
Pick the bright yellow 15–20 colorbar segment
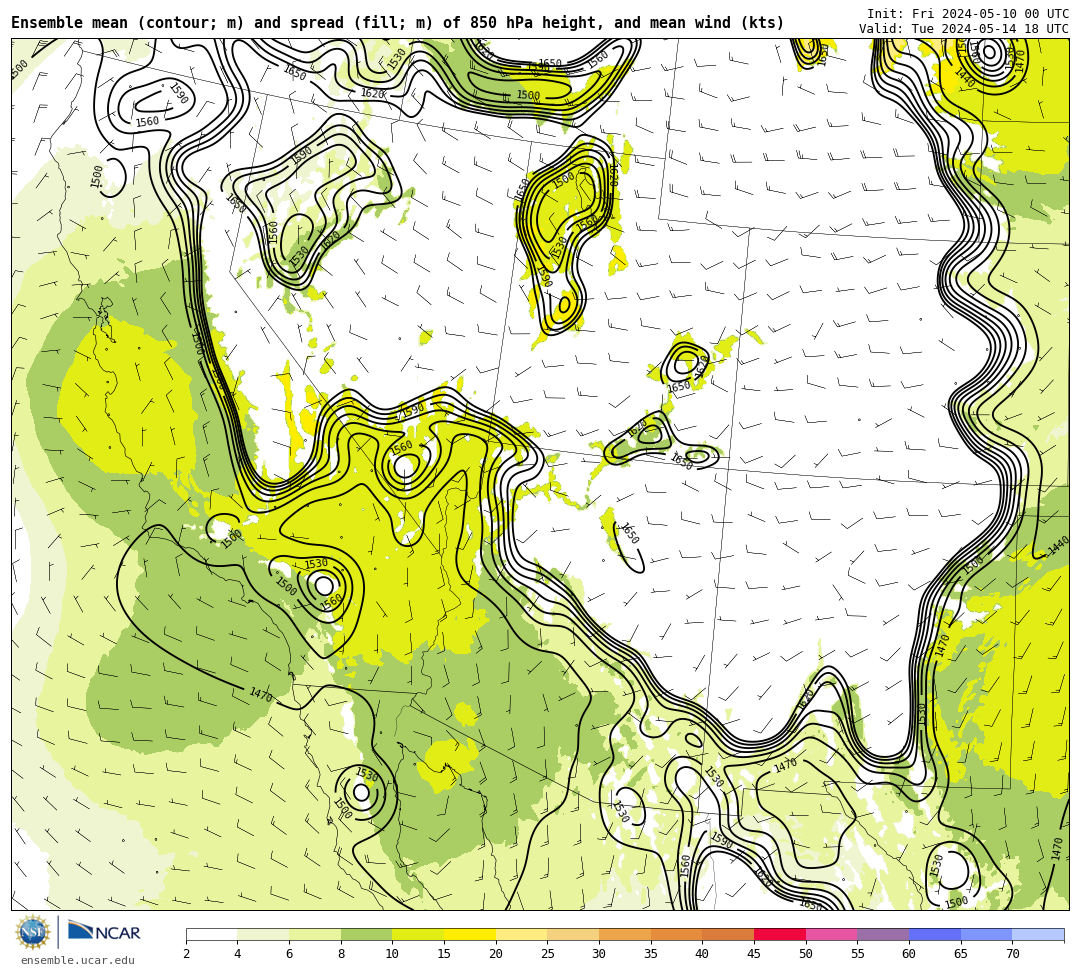pyautogui.click(x=470, y=934)
